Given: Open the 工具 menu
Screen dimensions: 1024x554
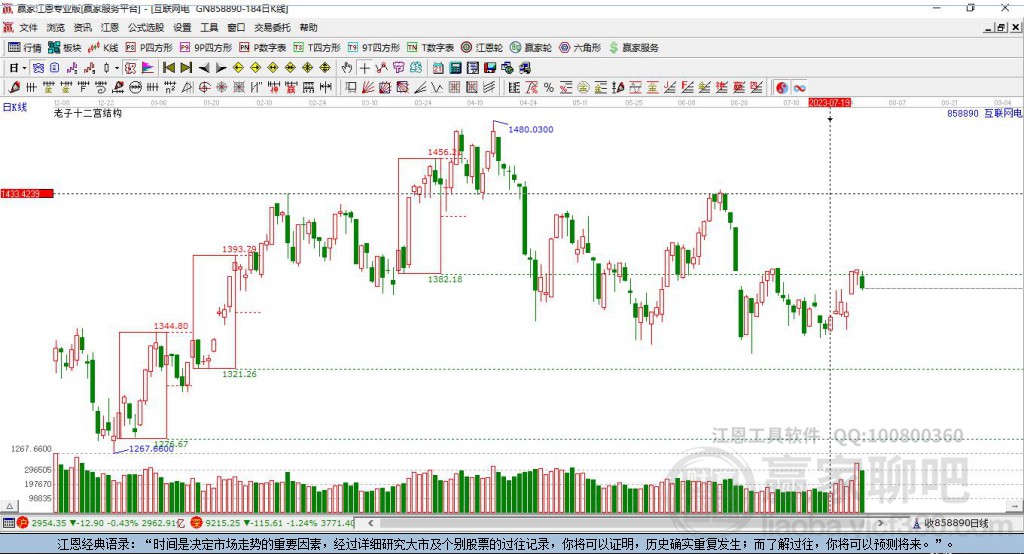Looking at the screenshot, I should pos(209,27).
